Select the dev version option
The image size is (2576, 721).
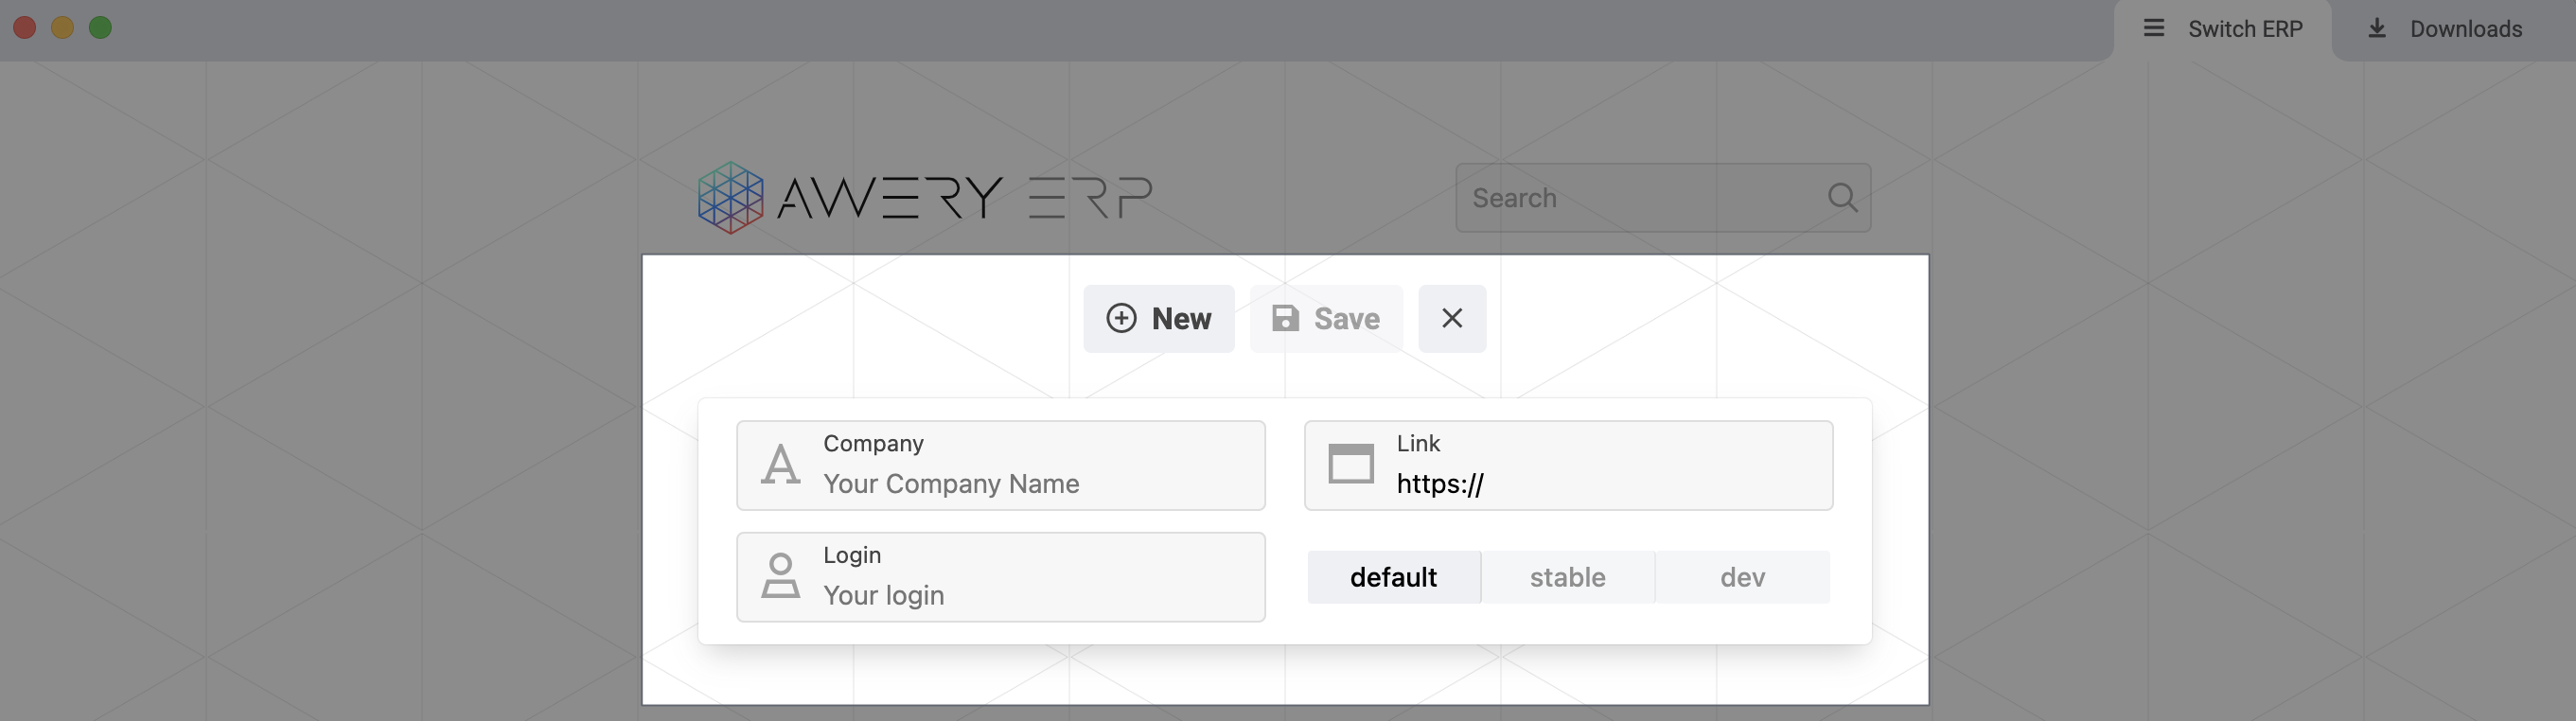[x=1742, y=577]
